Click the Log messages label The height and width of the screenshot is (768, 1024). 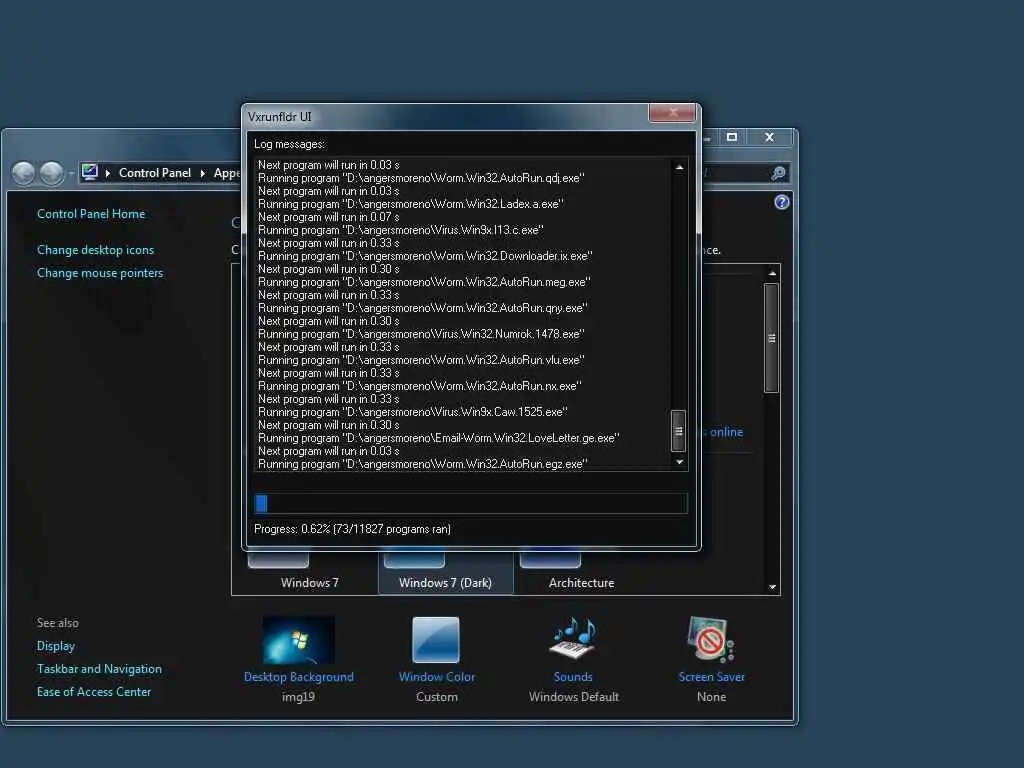(x=289, y=144)
